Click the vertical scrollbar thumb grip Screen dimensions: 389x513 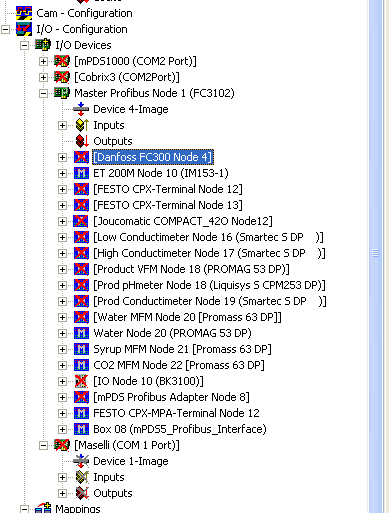click(x=376, y=253)
